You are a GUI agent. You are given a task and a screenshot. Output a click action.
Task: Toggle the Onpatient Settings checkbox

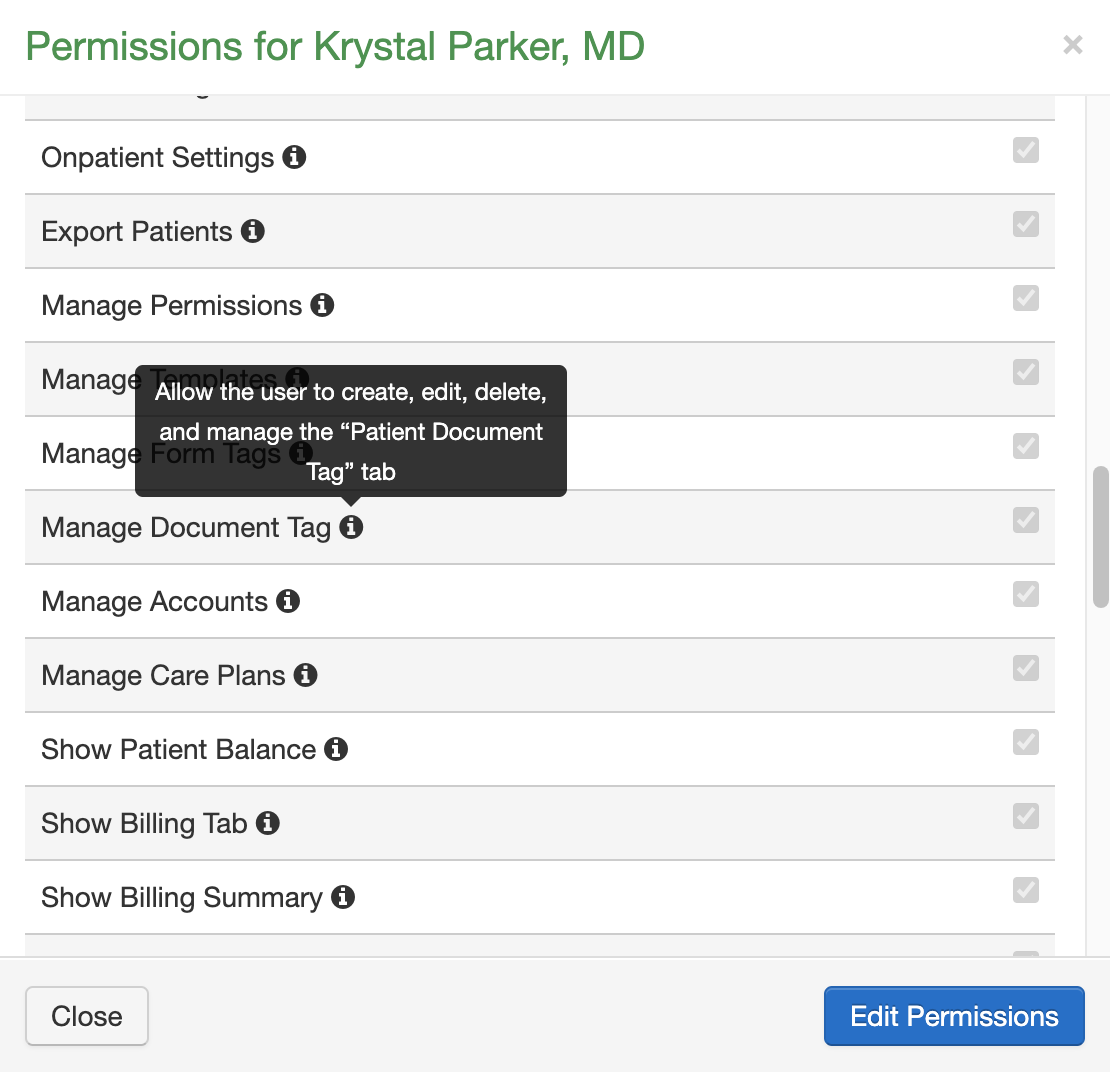click(x=1025, y=150)
